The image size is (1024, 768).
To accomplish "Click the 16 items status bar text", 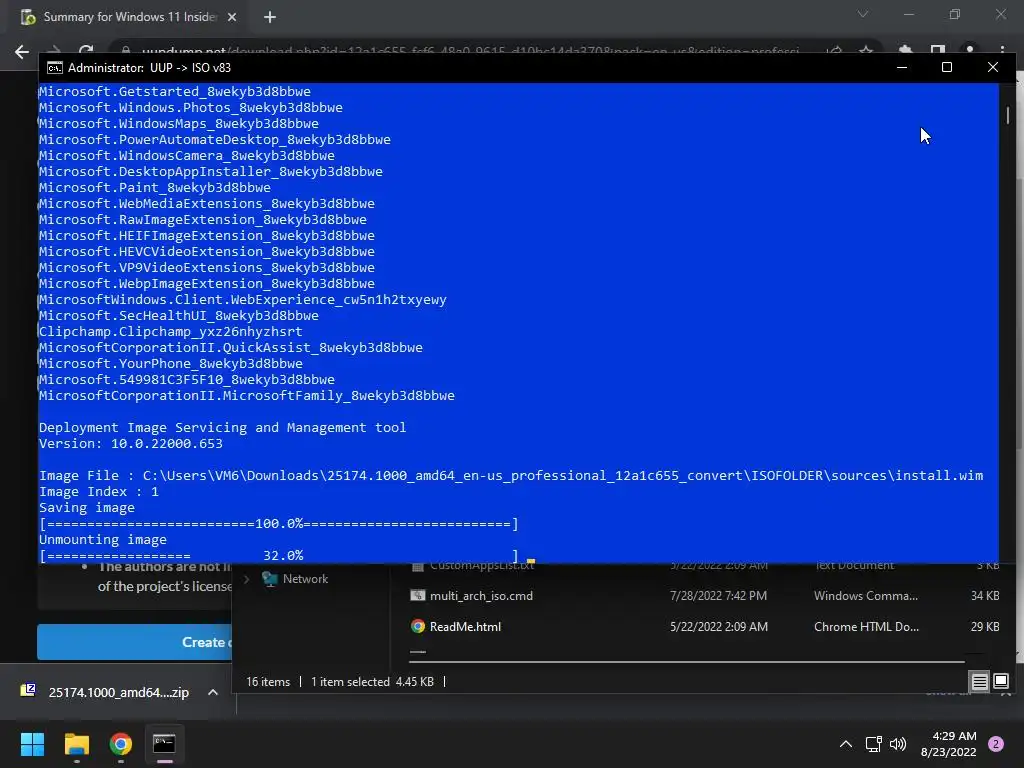I will coord(268,682).
